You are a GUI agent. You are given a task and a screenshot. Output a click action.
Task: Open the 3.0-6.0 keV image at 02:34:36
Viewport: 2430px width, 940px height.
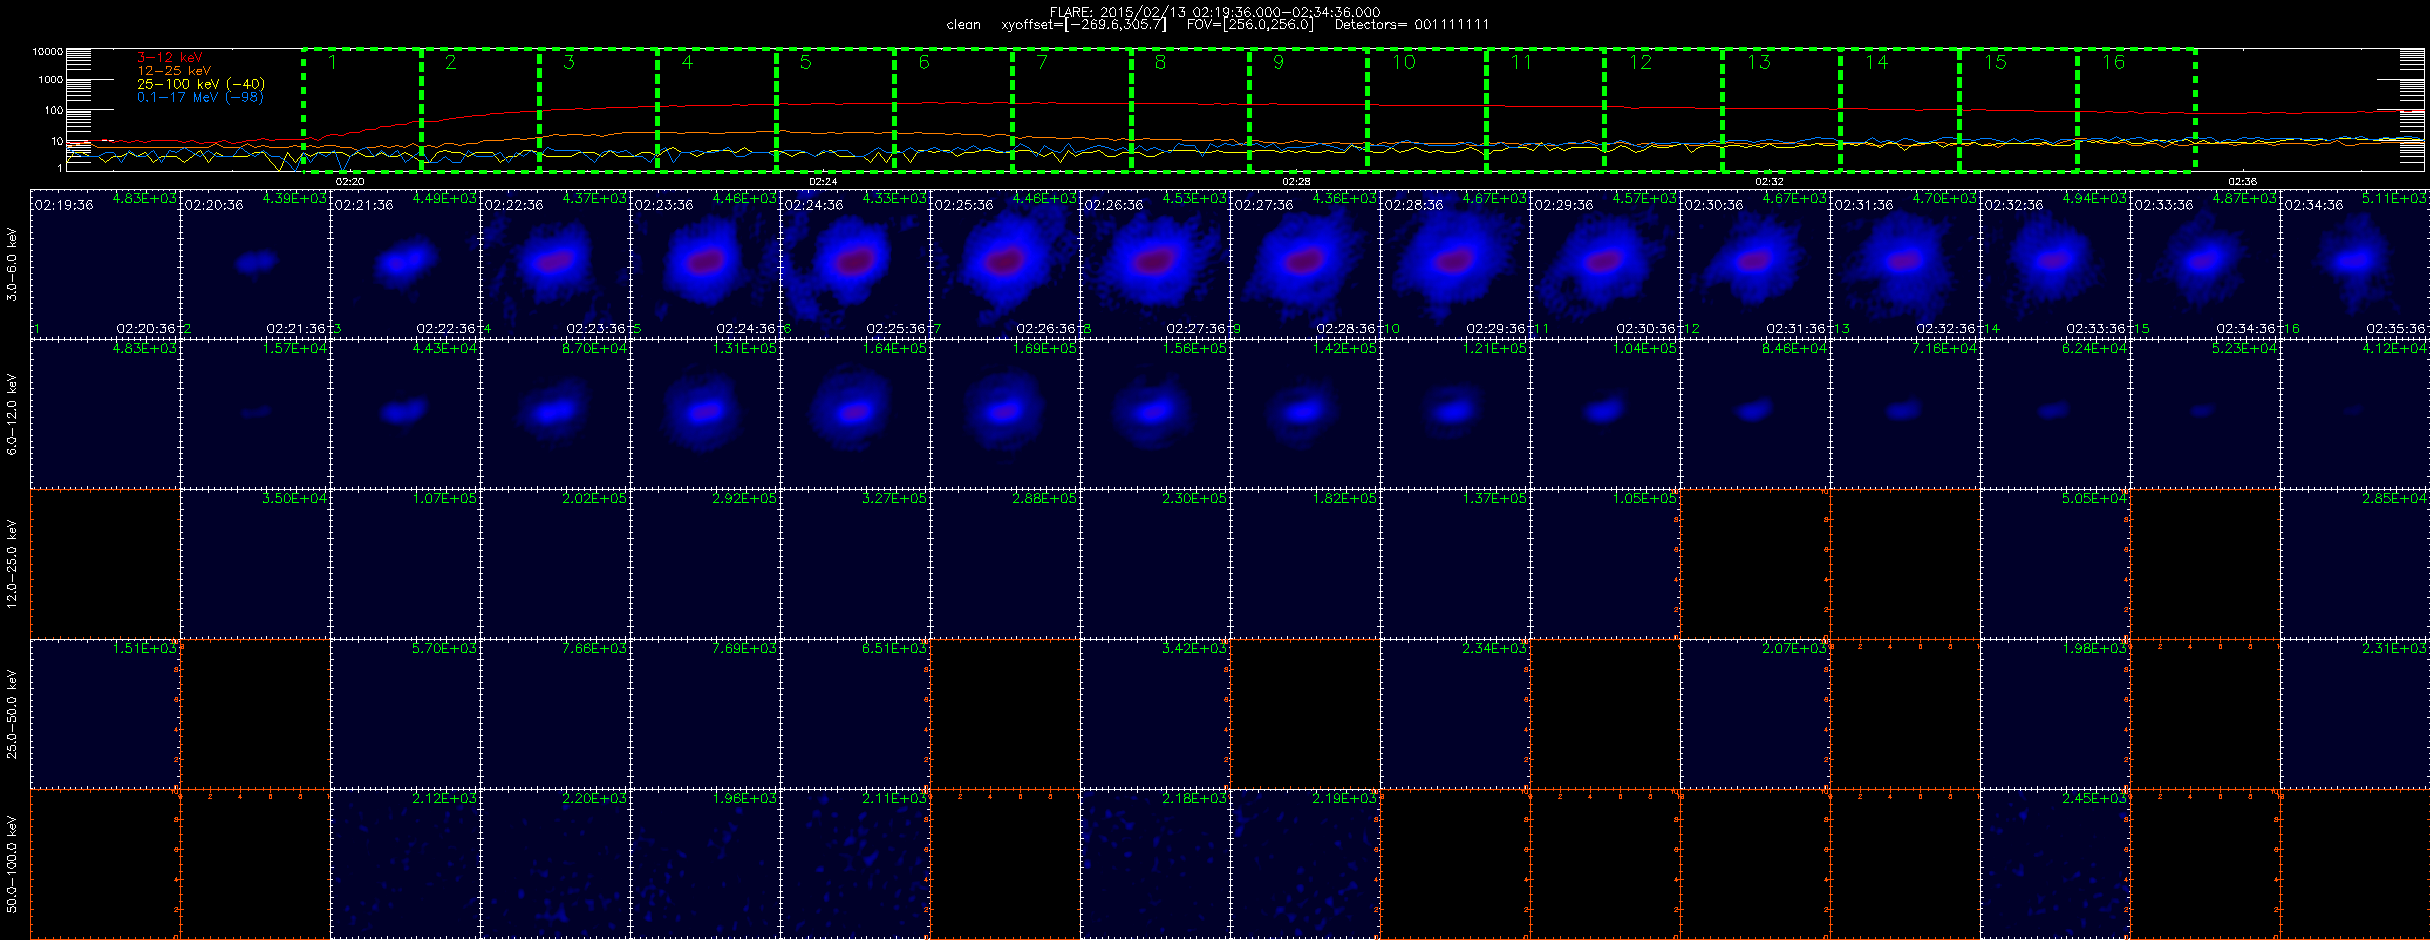[2355, 264]
